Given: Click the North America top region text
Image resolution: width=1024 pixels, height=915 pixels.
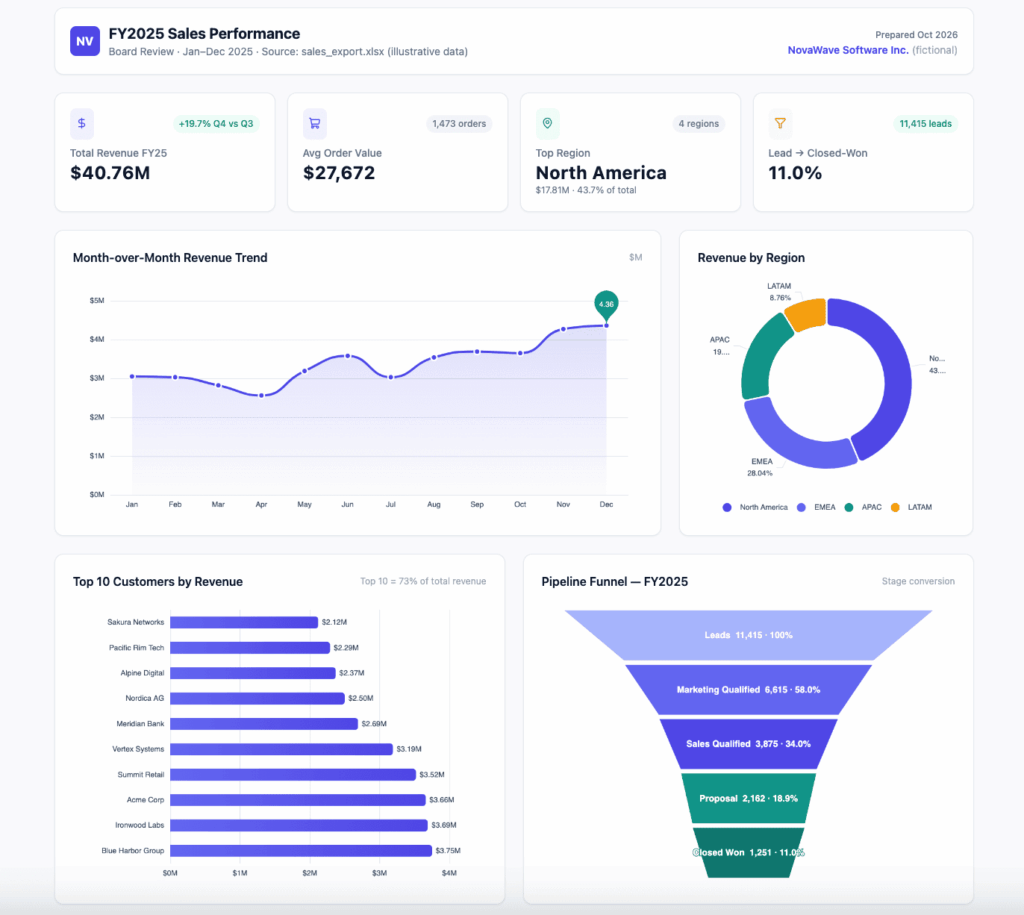Looking at the screenshot, I should pyautogui.click(x=601, y=173).
